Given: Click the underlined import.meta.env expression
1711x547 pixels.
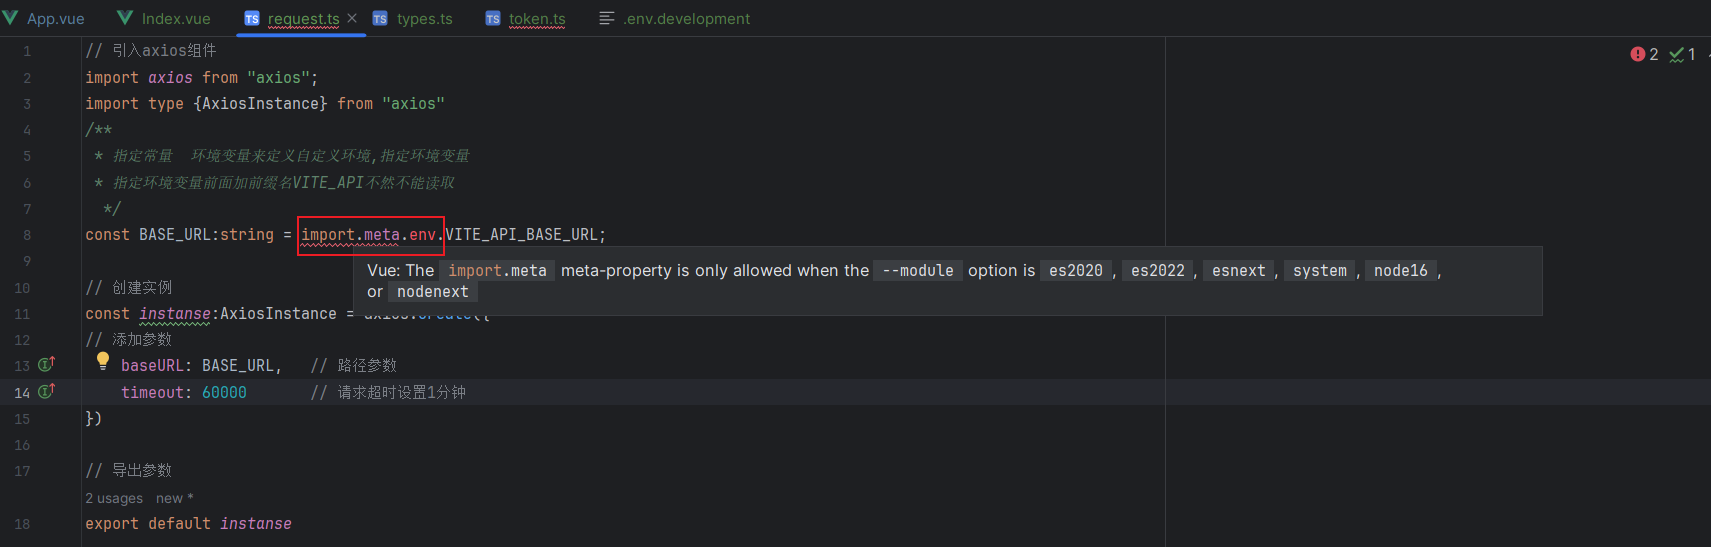Looking at the screenshot, I should (369, 235).
